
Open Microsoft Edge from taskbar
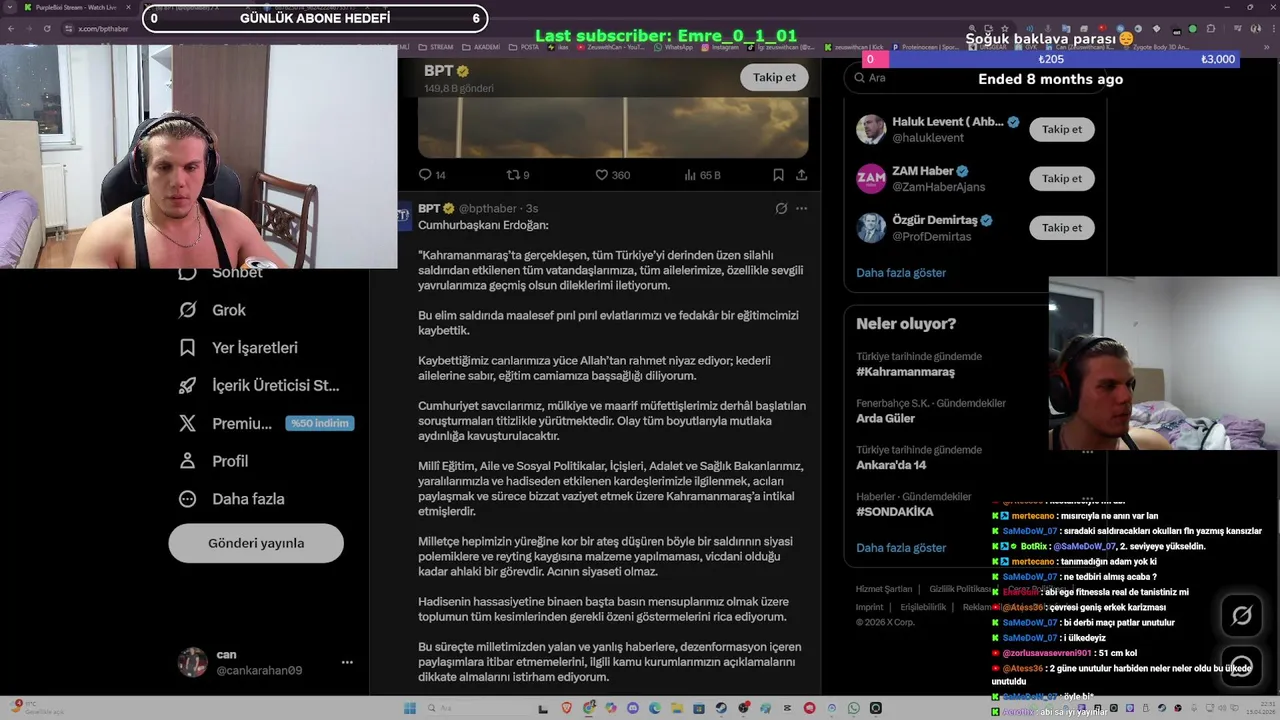click(655, 708)
